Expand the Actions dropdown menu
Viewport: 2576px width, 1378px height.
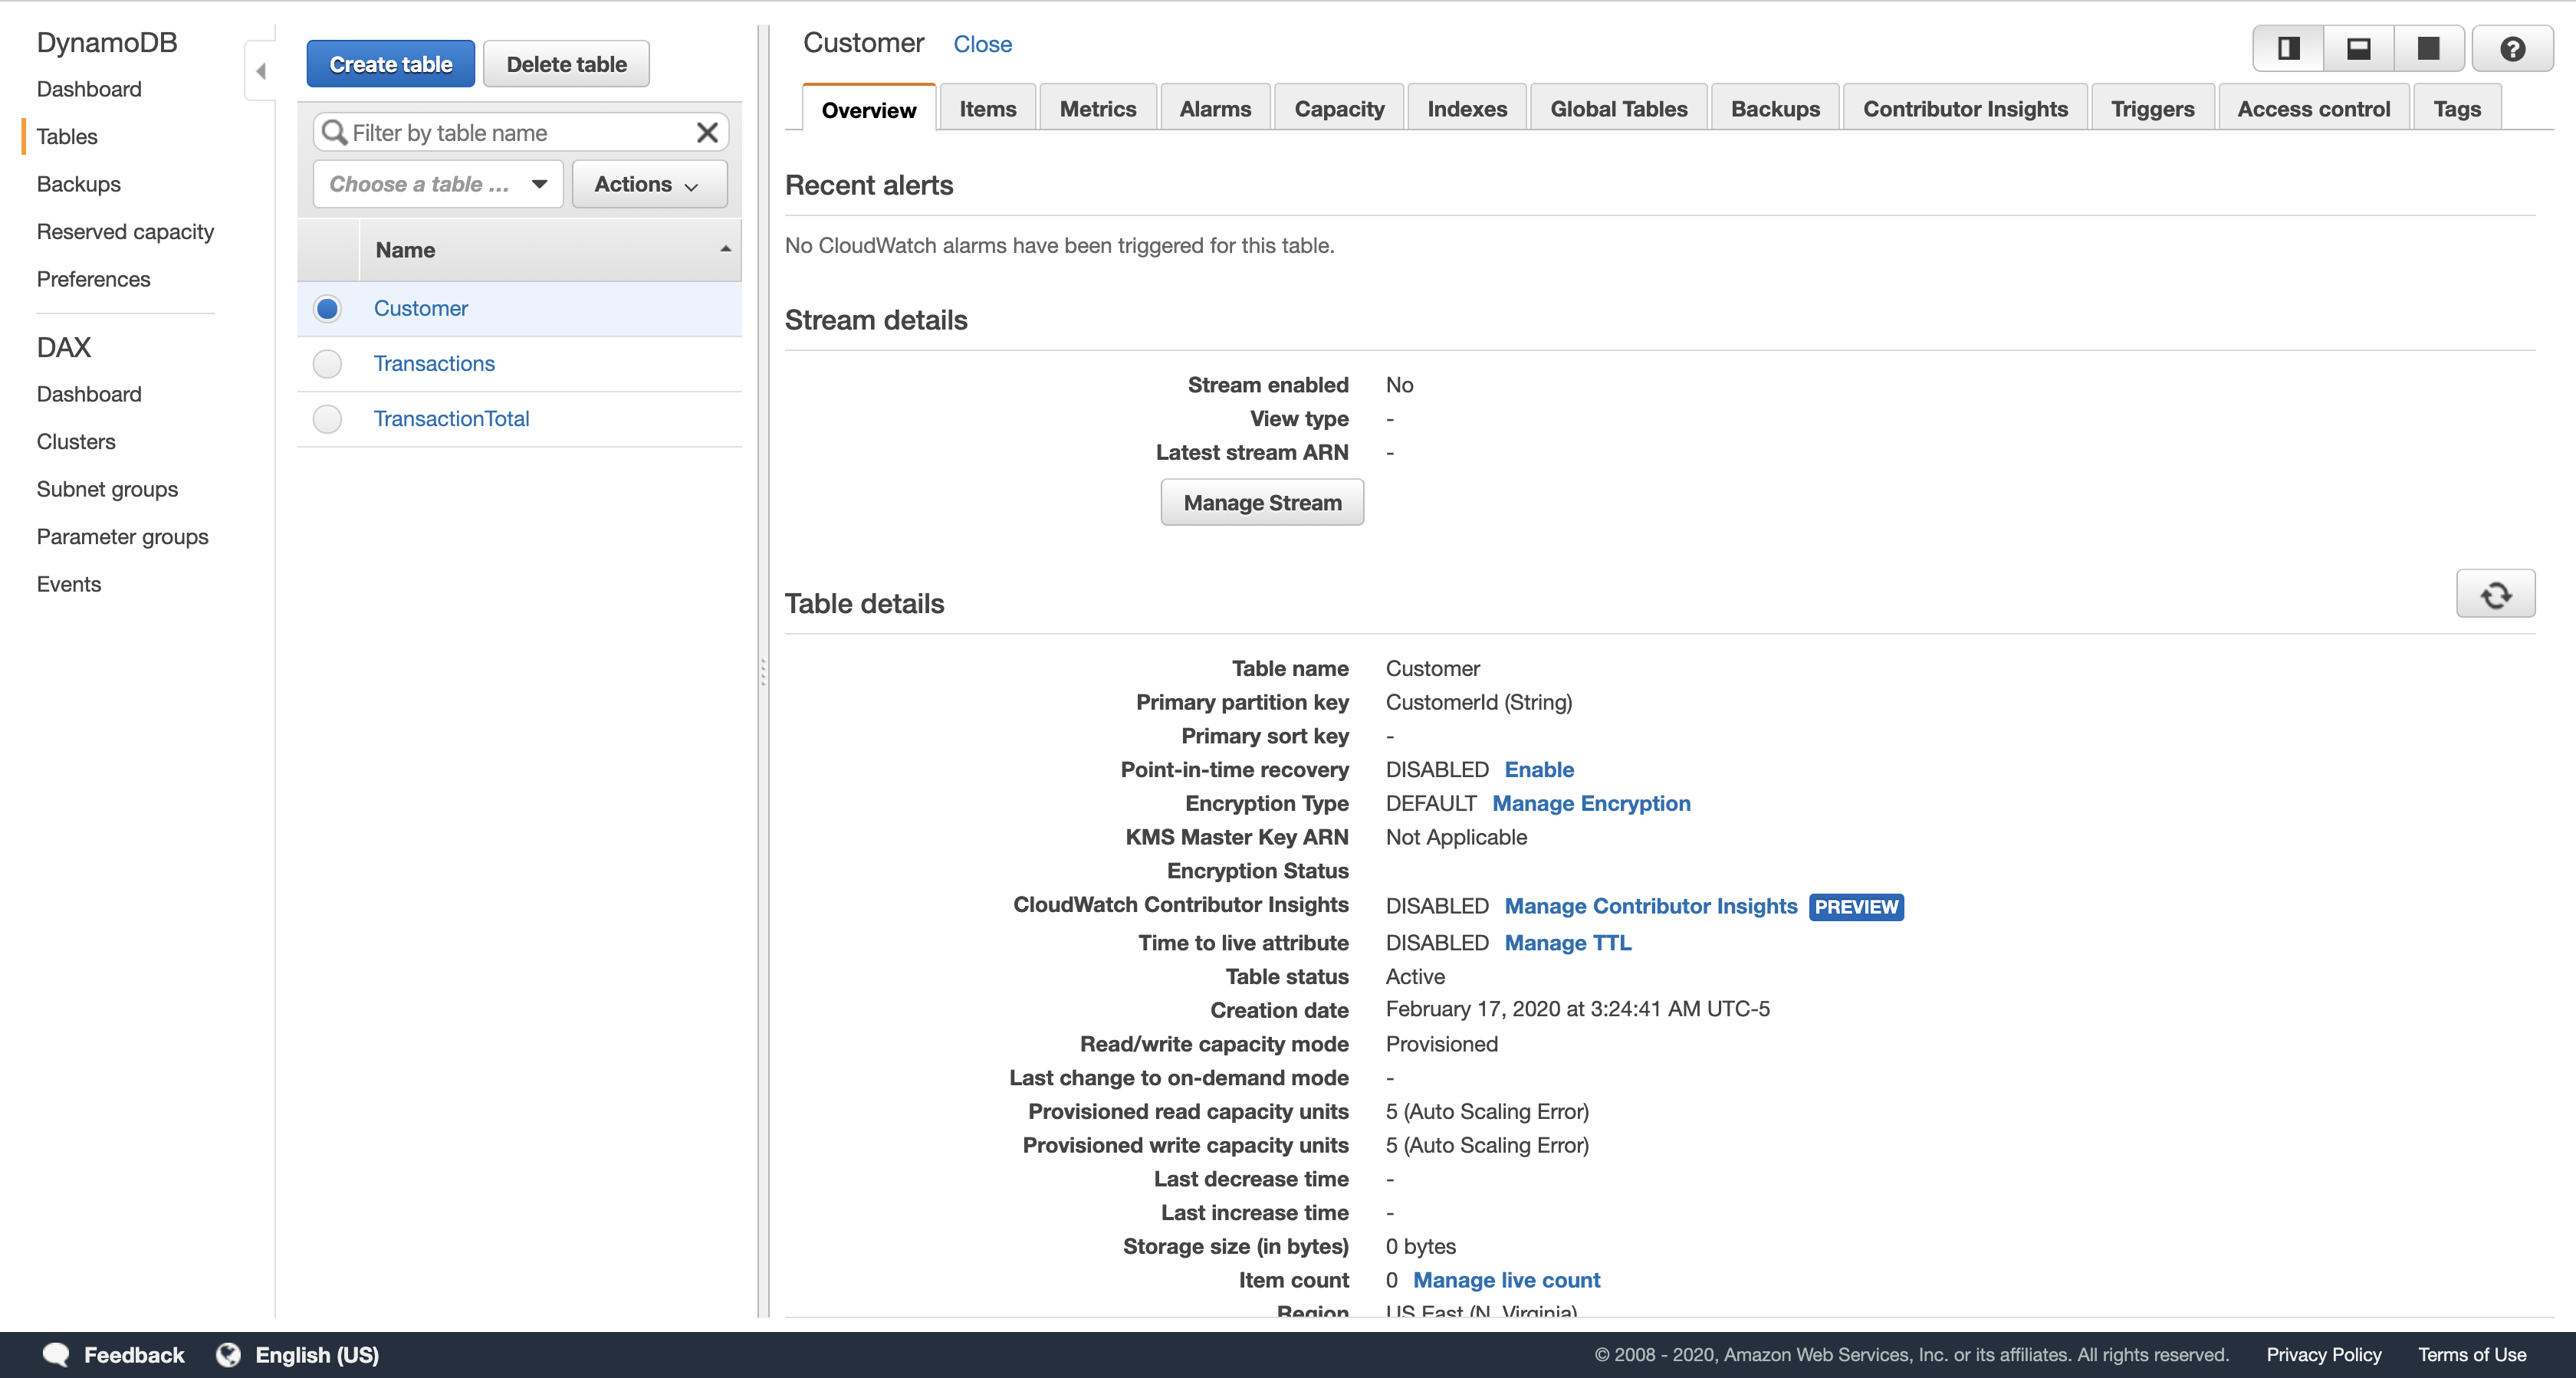tap(648, 184)
